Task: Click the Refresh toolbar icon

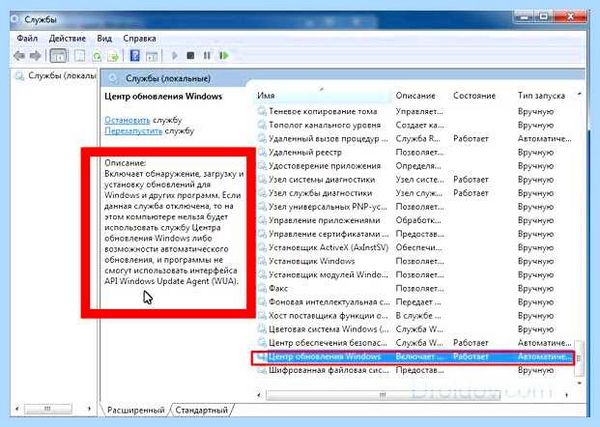Action: click(x=97, y=56)
